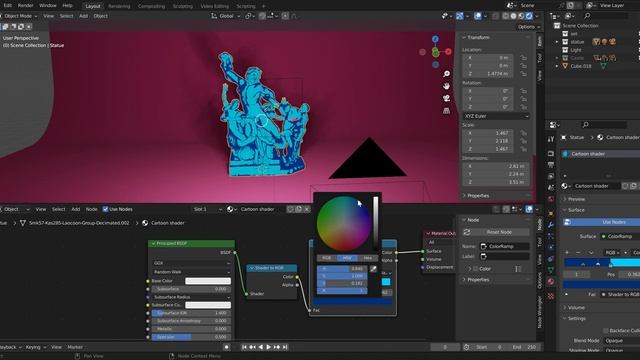Click the Reset Node button
Screen dimensions: 640x360
(x=496, y=232)
